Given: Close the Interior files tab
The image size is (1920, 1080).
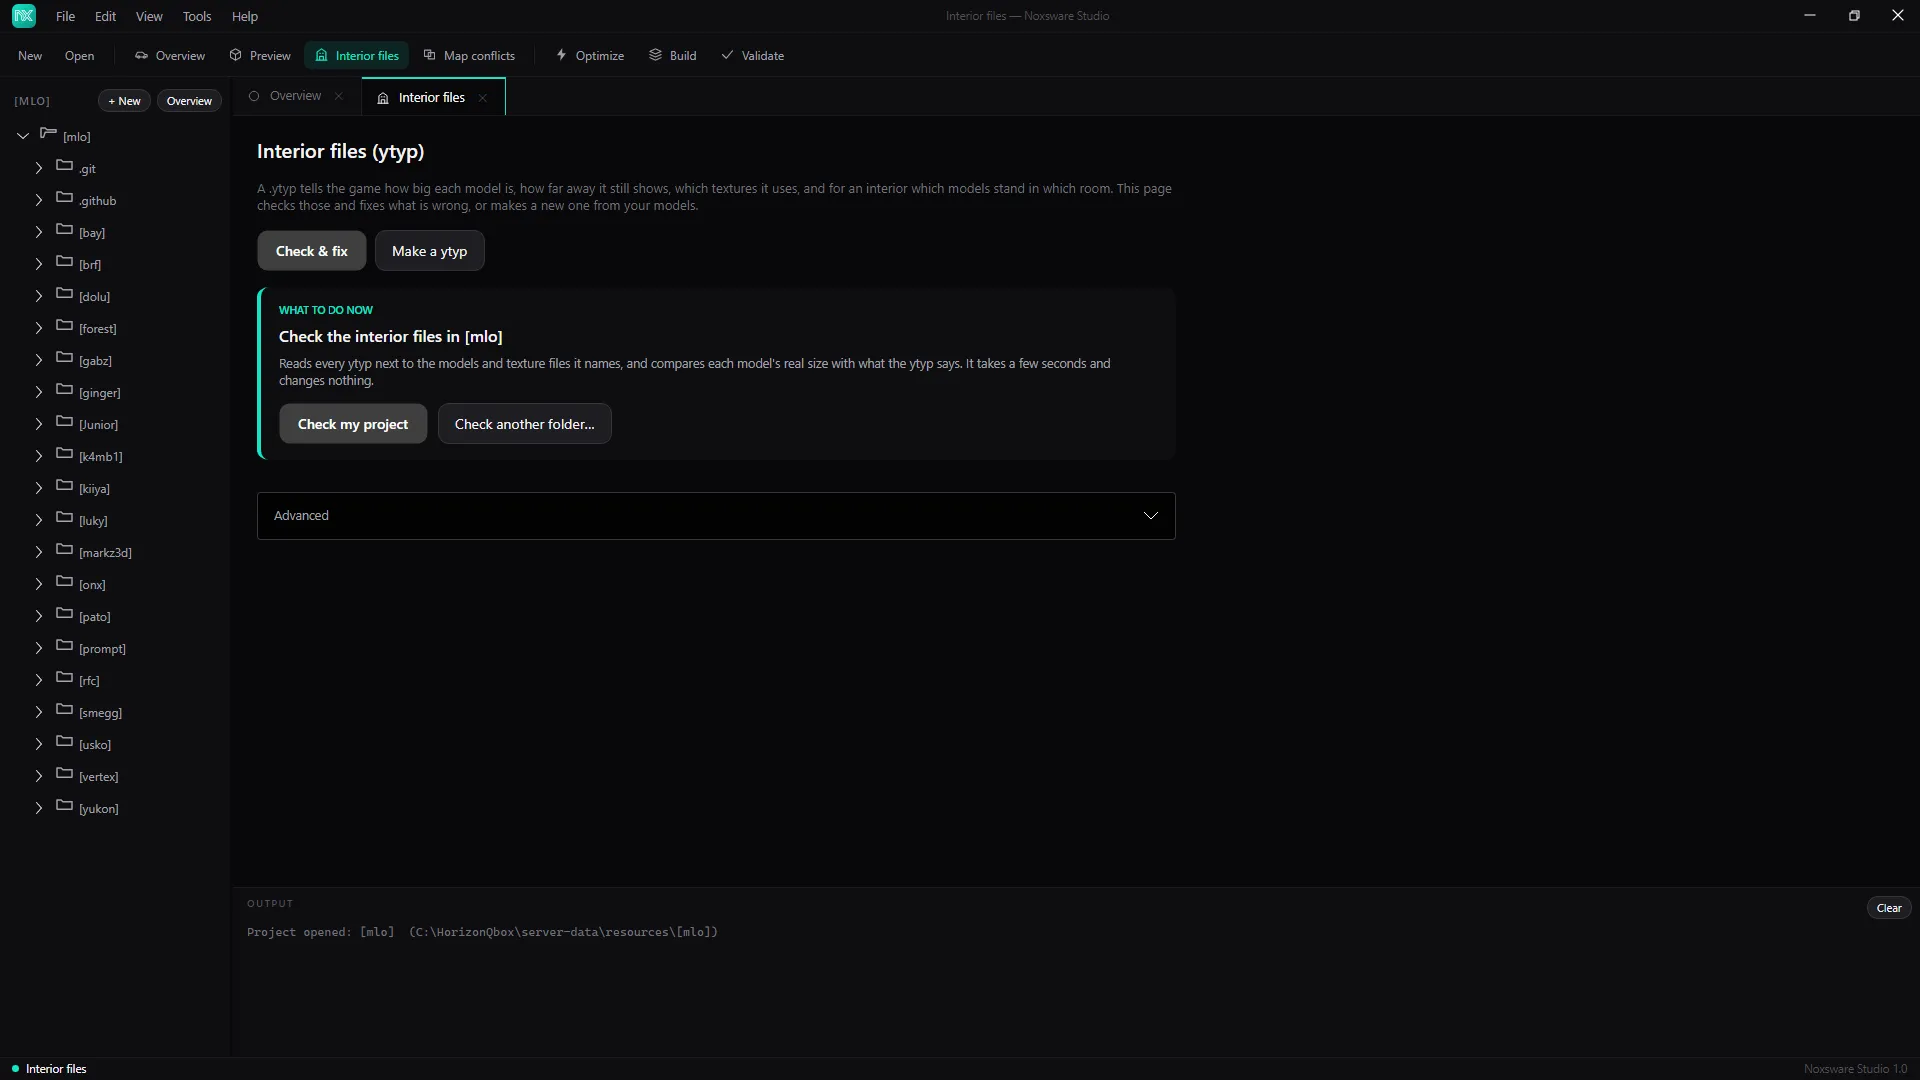Looking at the screenshot, I should coord(483,98).
